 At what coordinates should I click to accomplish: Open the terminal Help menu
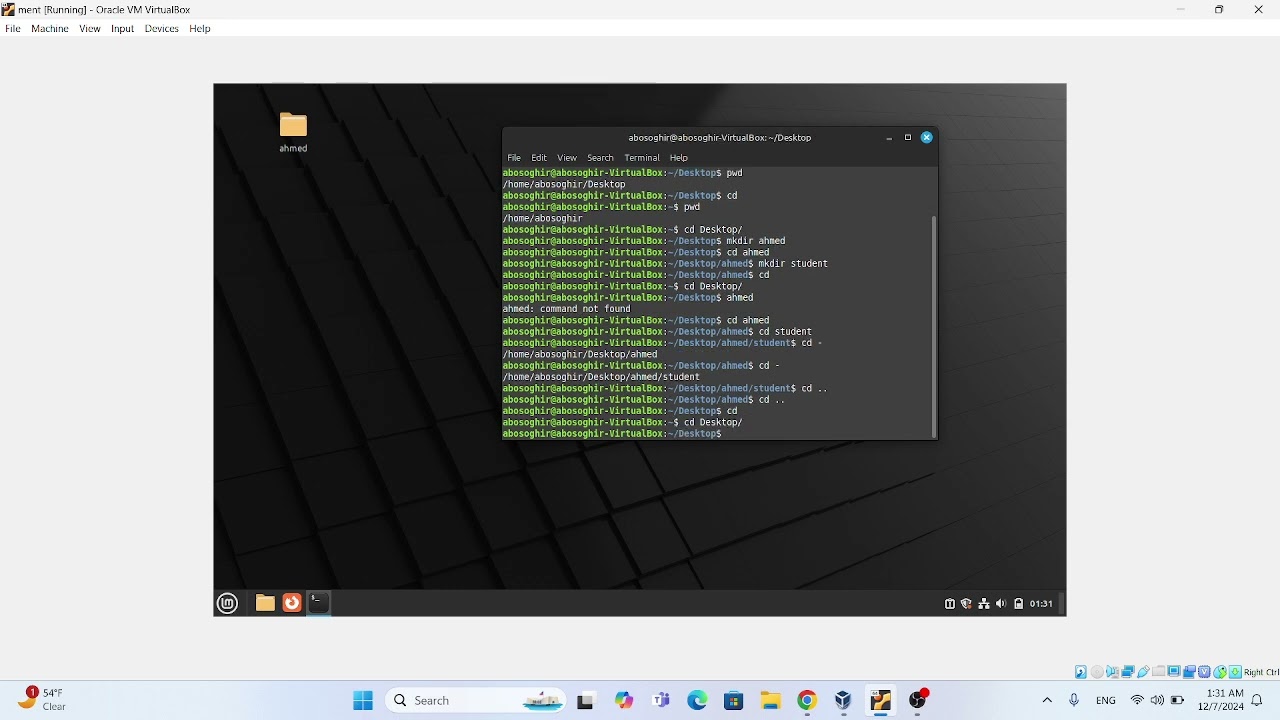click(x=679, y=158)
